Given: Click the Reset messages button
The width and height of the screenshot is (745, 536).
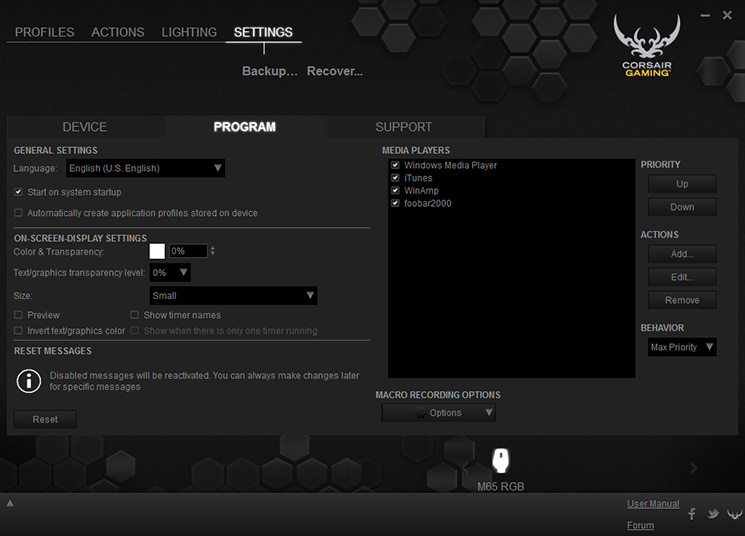Looking at the screenshot, I should click(x=45, y=420).
